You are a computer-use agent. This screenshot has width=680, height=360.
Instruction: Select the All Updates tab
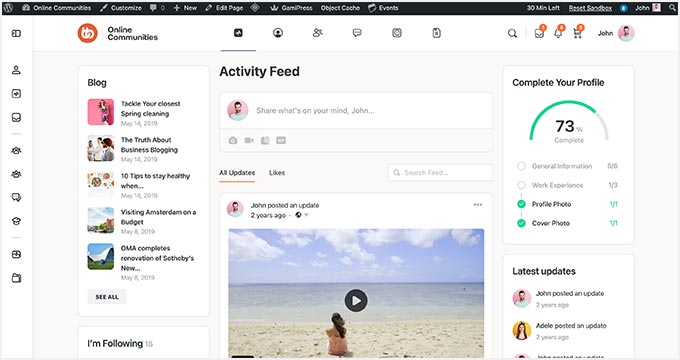(237, 173)
